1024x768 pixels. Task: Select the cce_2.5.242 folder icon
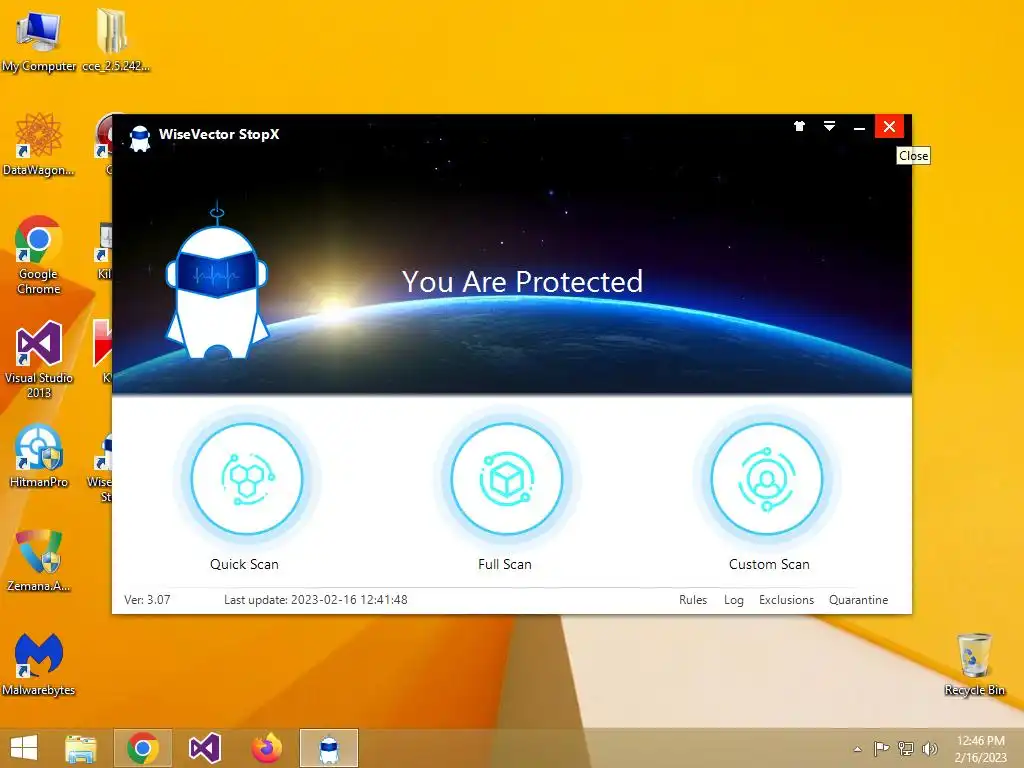pyautogui.click(x=115, y=40)
